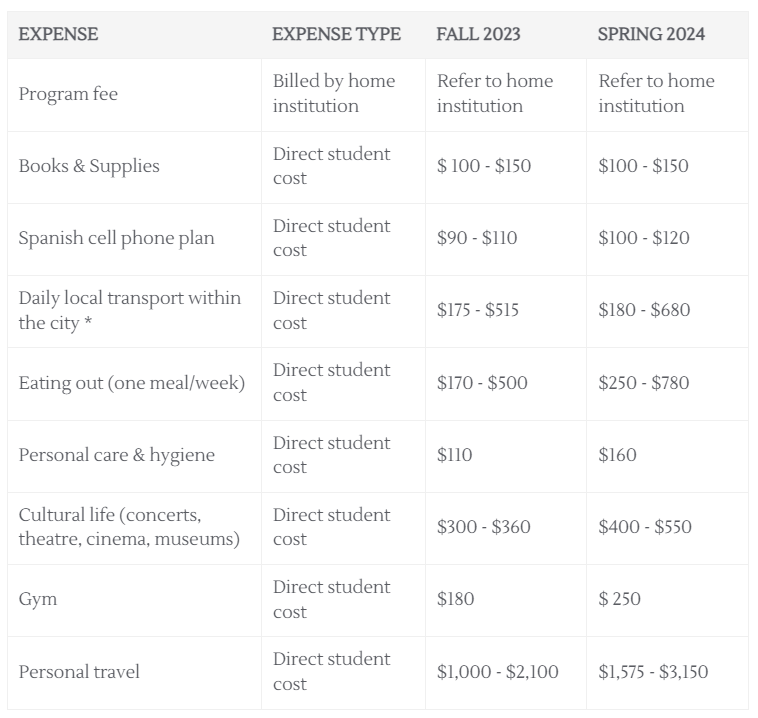Click the Spanish cell phone plan label
The image size is (758, 718).
click(x=117, y=238)
